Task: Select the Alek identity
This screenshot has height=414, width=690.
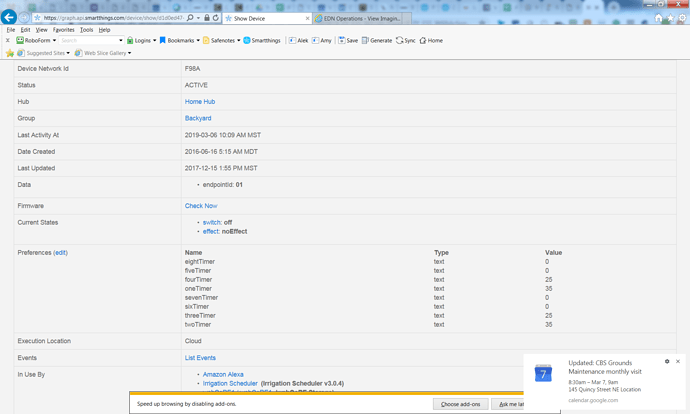Action: [x=298, y=40]
